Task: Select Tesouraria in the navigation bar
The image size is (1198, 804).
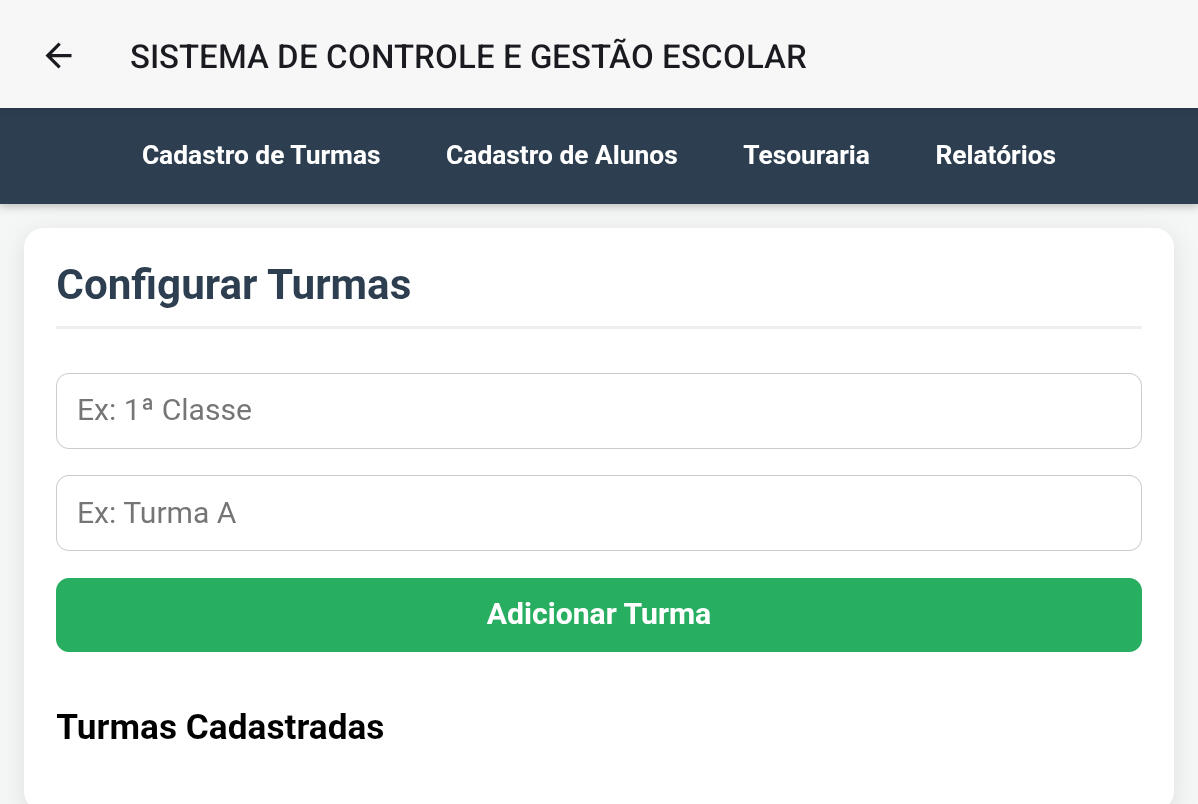Action: (x=806, y=155)
